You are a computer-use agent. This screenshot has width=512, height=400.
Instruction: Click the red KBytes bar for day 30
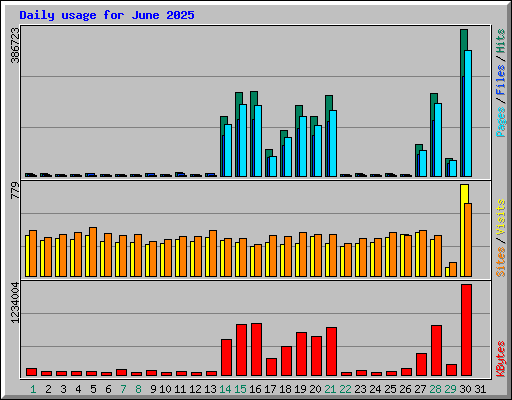pyautogui.click(x=466, y=330)
